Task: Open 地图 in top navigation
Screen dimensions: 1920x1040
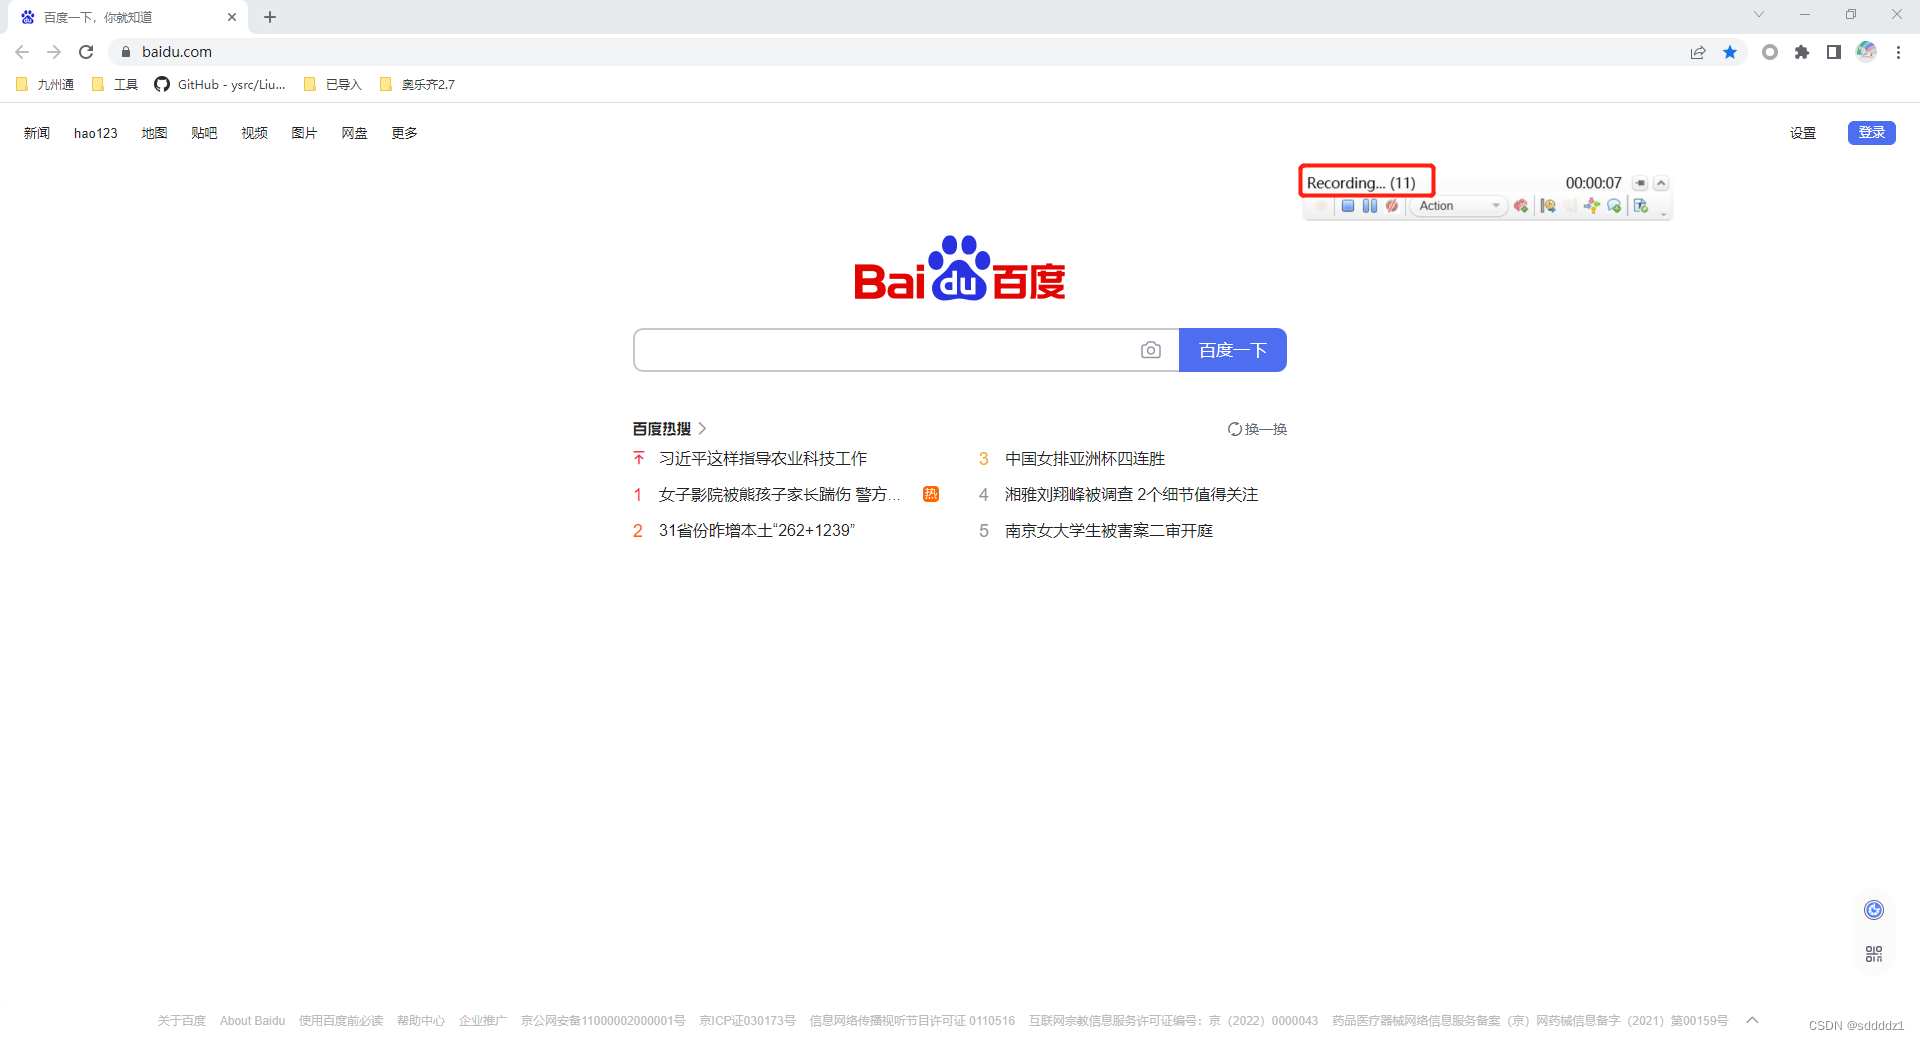Action: coord(154,133)
